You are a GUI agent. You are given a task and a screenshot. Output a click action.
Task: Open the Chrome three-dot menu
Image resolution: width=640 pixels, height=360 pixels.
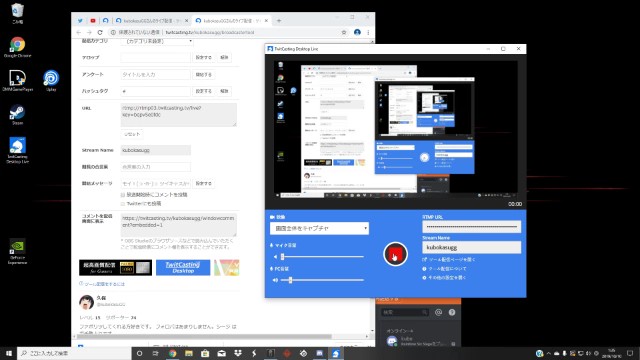click(x=368, y=32)
